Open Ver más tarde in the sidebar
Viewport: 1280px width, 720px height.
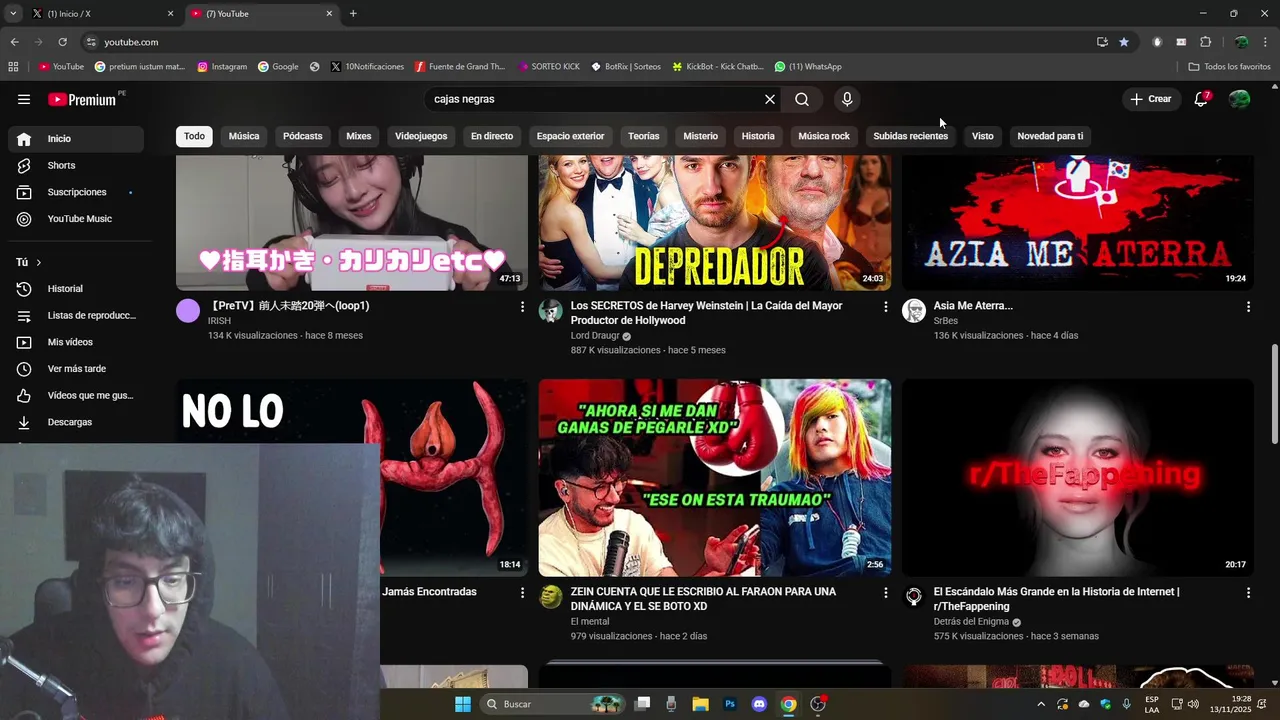tap(76, 369)
